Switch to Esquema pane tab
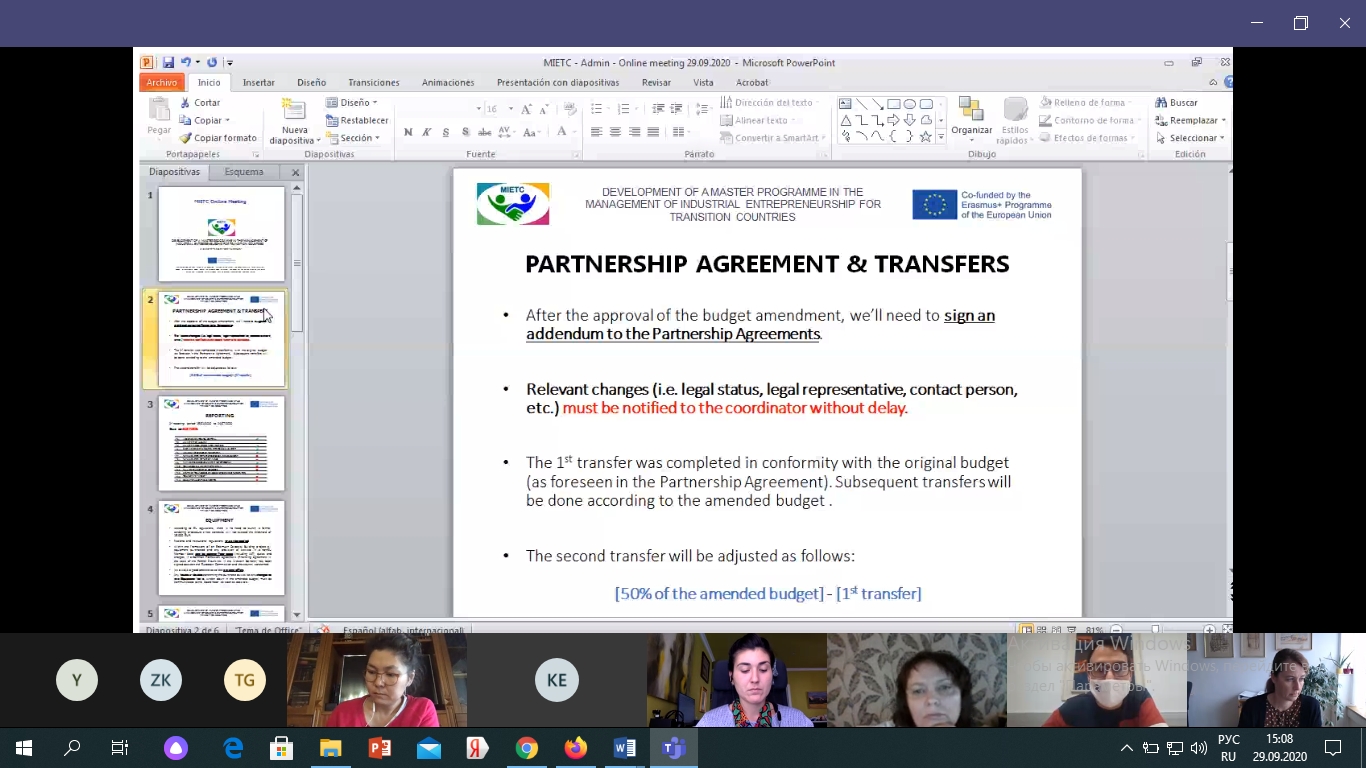This screenshot has width=1366, height=768. click(x=244, y=172)
